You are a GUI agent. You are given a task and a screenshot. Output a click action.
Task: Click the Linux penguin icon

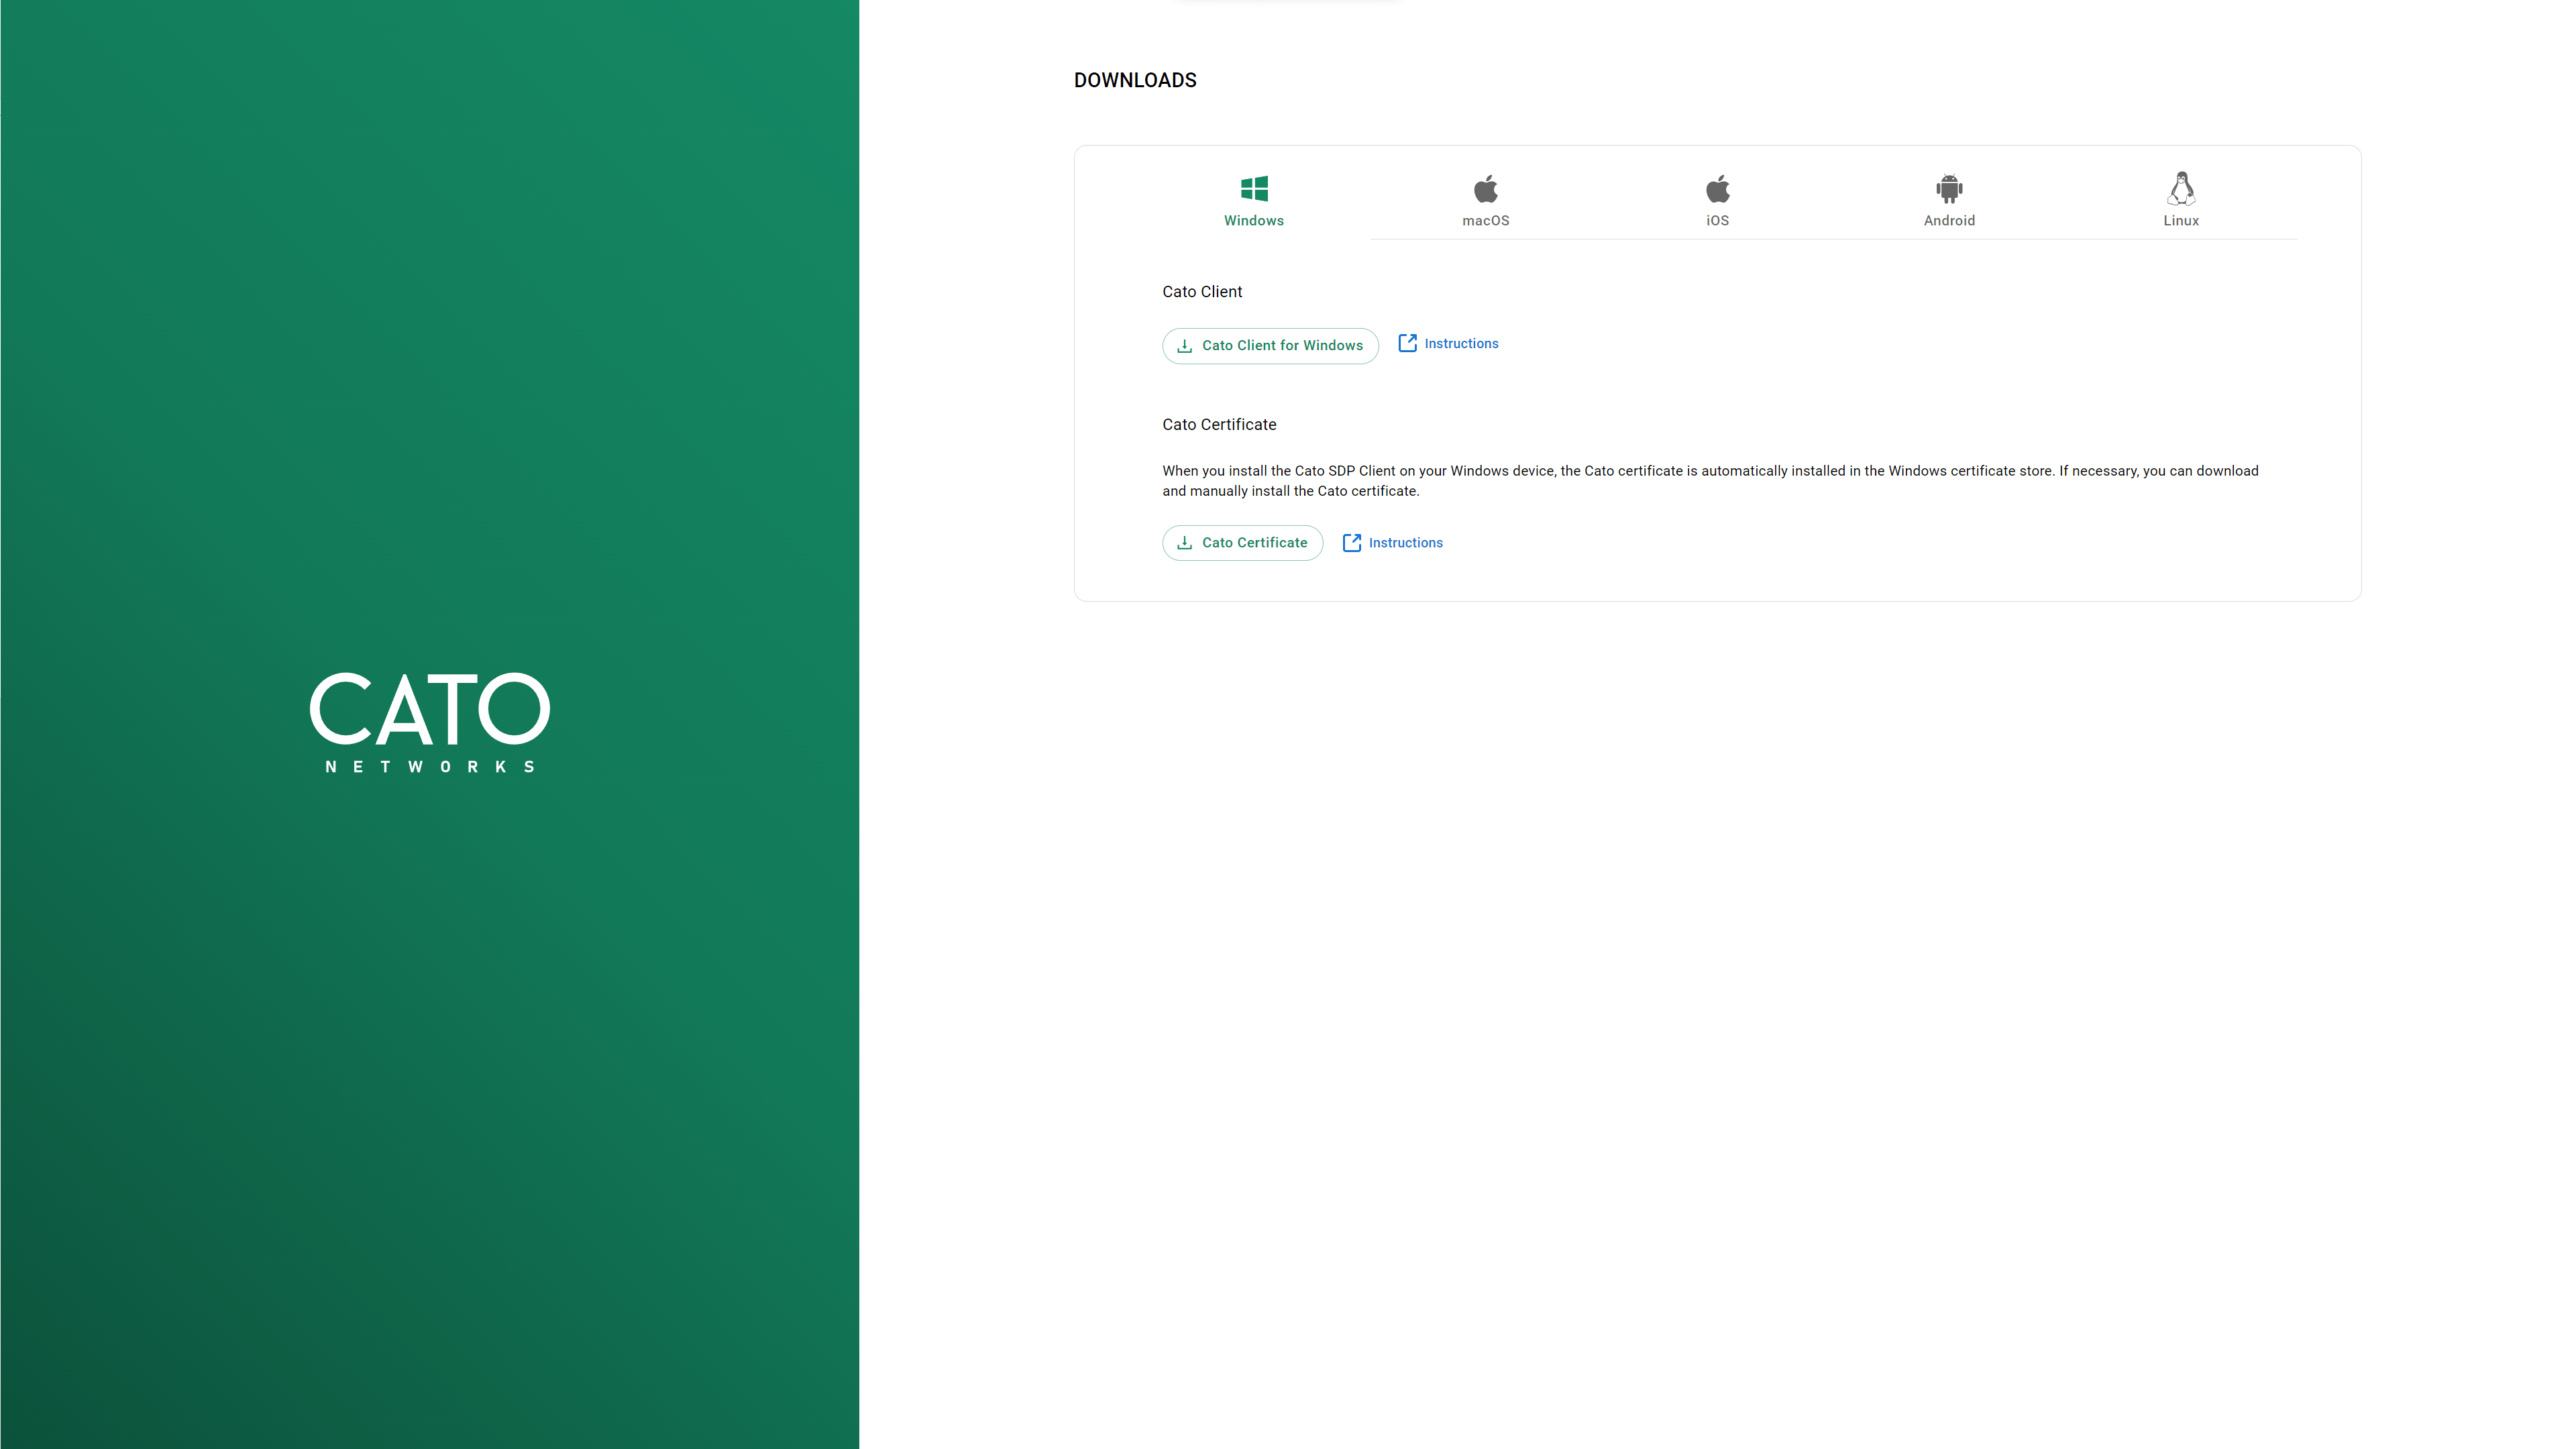pos(2181,188)
